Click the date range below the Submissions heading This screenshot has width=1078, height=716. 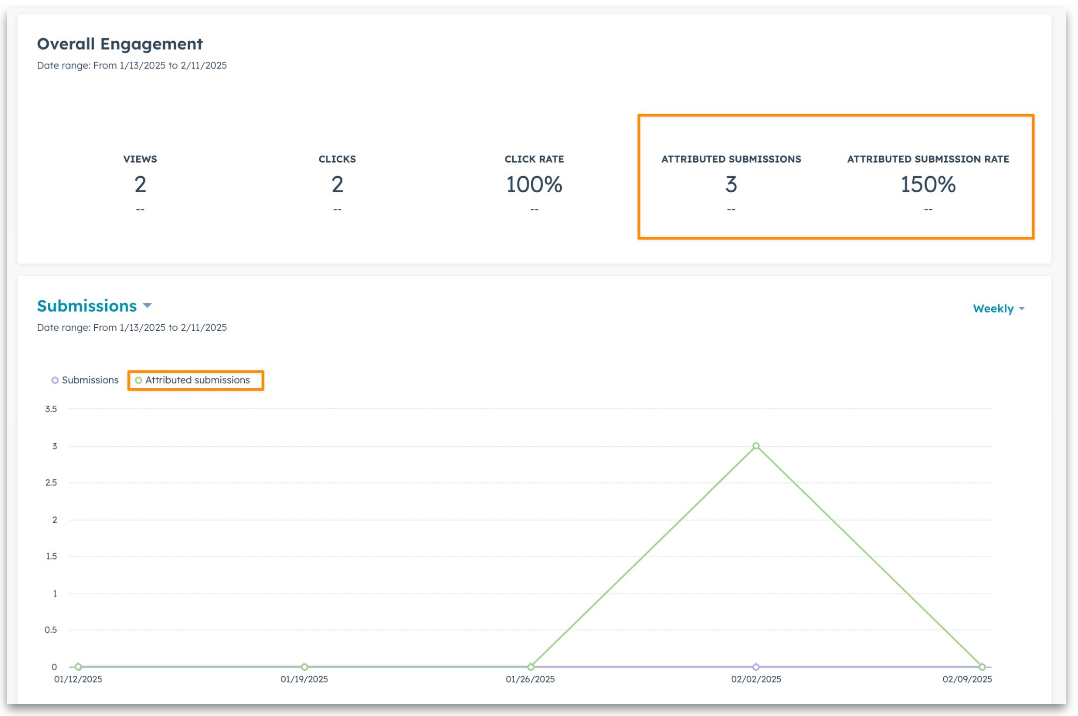point(131,327)
